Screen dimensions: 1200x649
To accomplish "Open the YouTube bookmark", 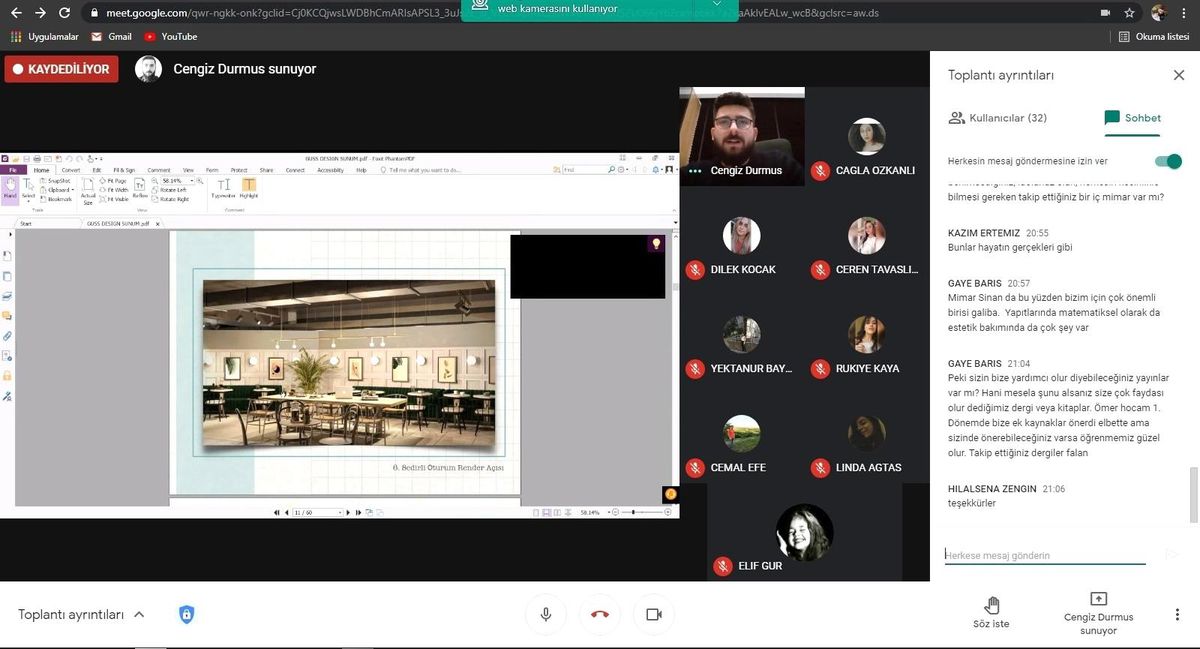I will coord(170,36).
